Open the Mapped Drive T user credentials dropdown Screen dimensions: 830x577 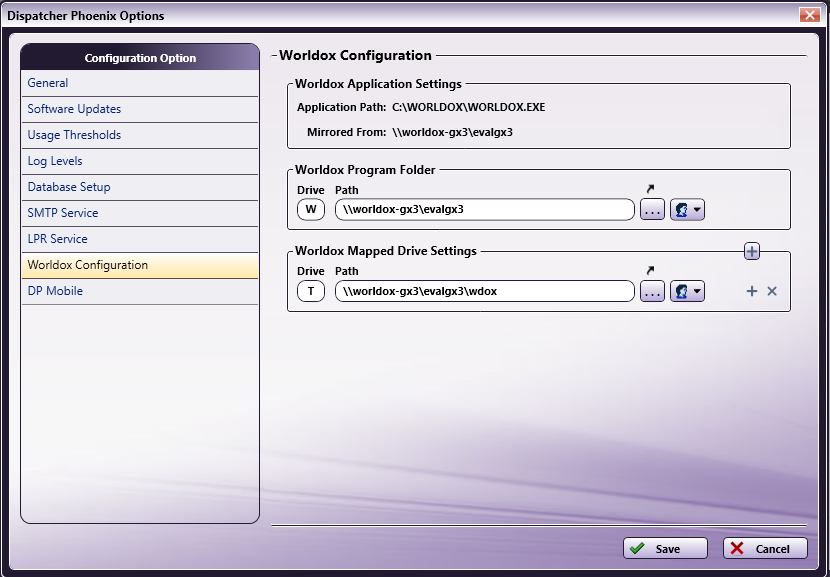687,291
